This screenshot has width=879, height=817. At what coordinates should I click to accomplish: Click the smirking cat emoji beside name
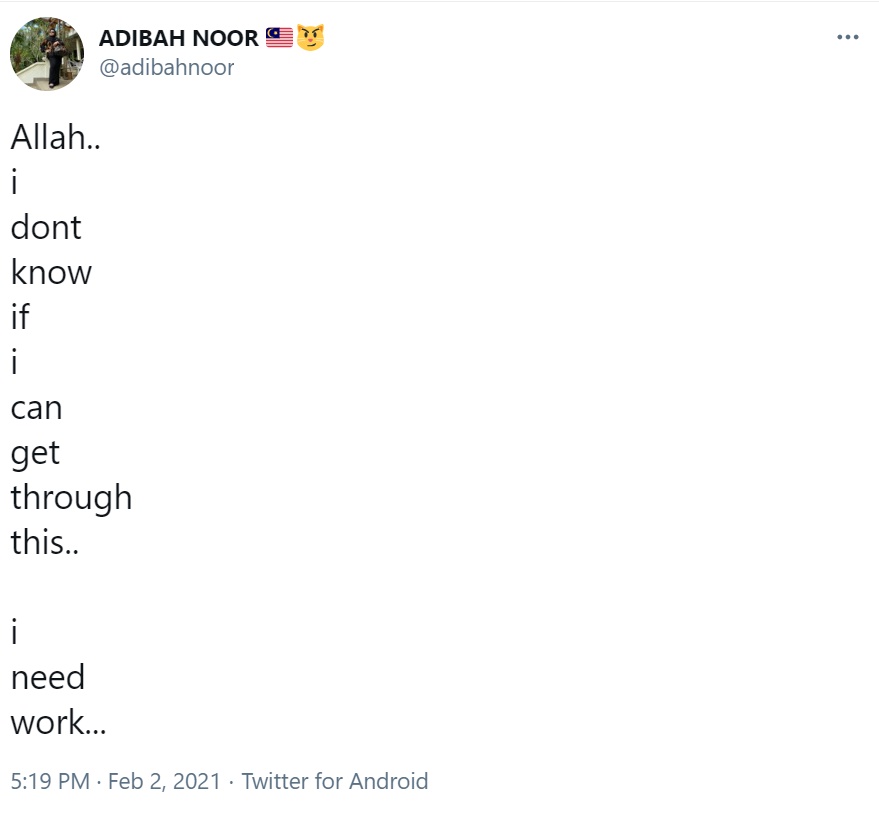tap(310, 38)
